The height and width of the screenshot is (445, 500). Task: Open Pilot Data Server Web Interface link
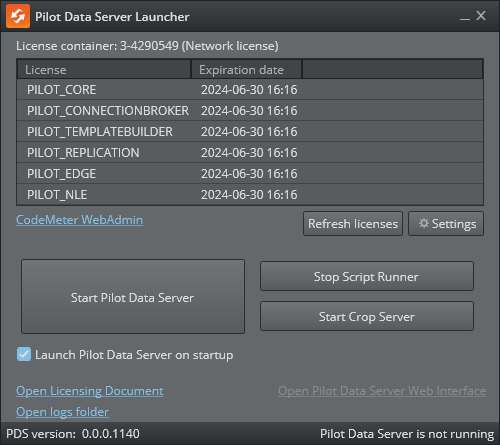382,391
